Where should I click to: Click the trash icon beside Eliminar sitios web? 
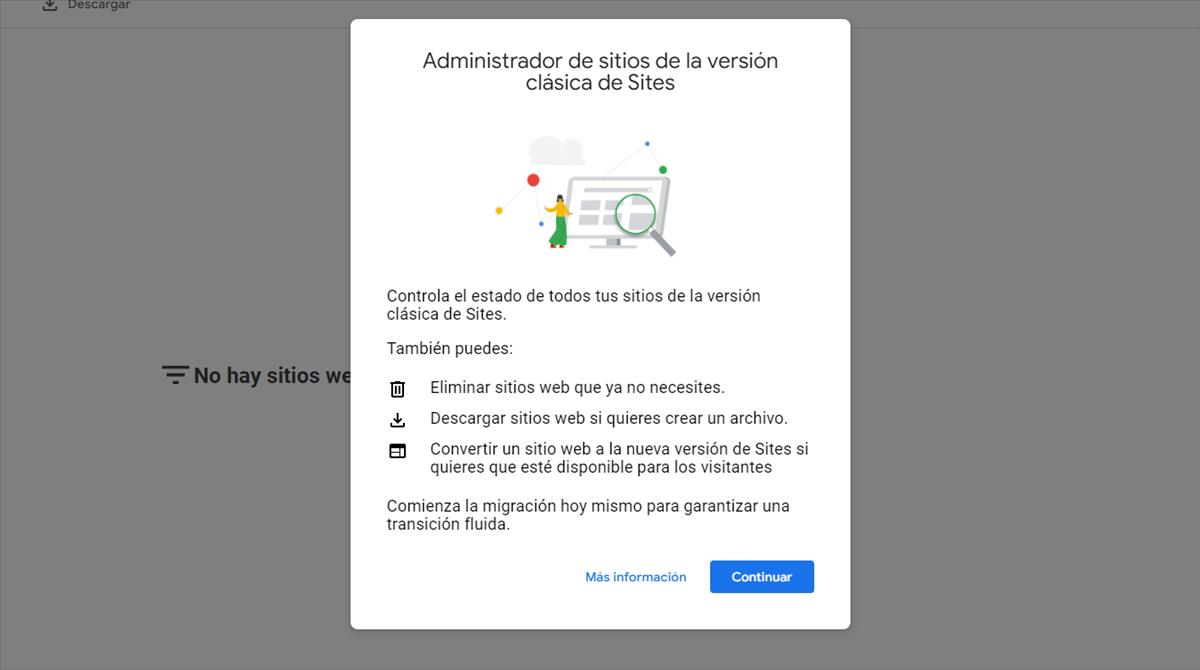click(x=398, y=389)
